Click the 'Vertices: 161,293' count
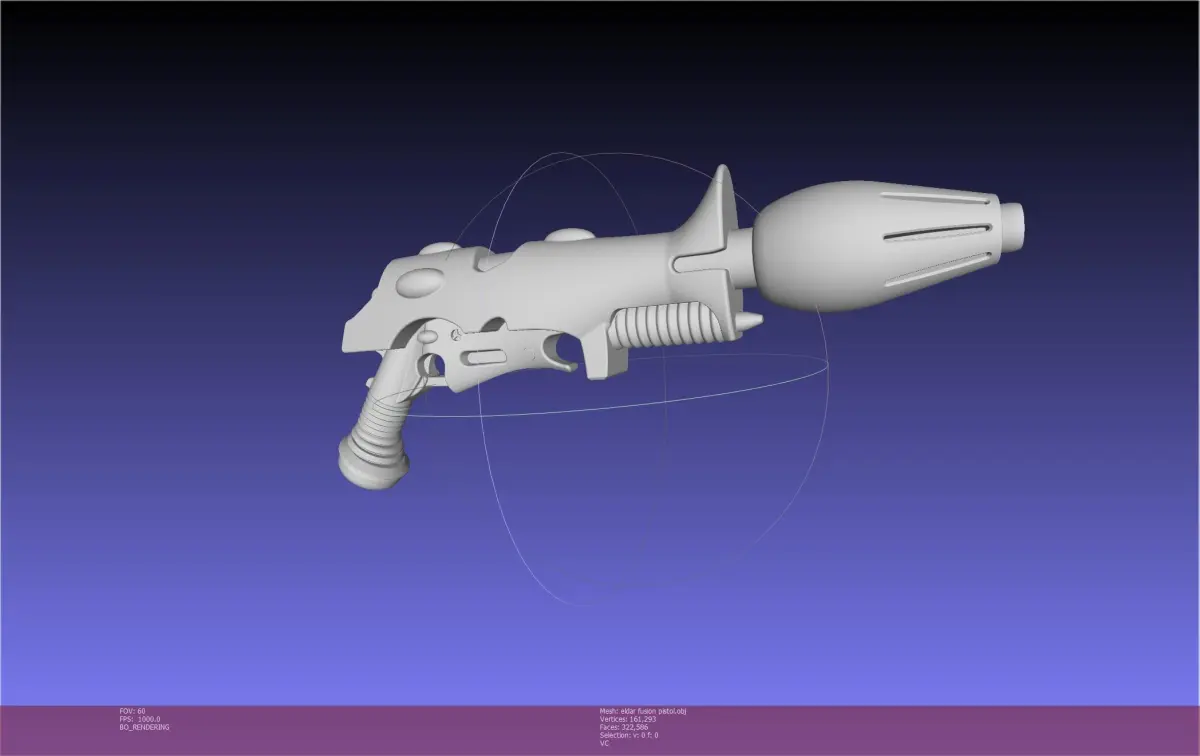 pos(626,719)
